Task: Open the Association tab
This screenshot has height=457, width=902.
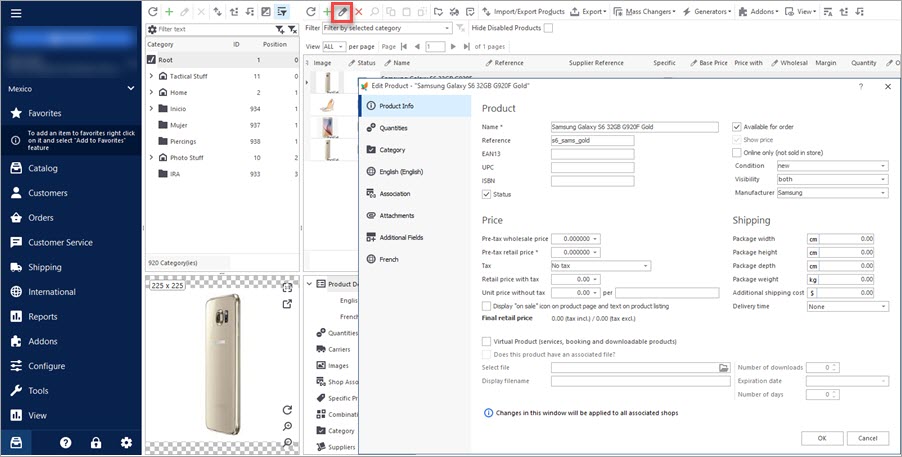Action: [414, 193]
